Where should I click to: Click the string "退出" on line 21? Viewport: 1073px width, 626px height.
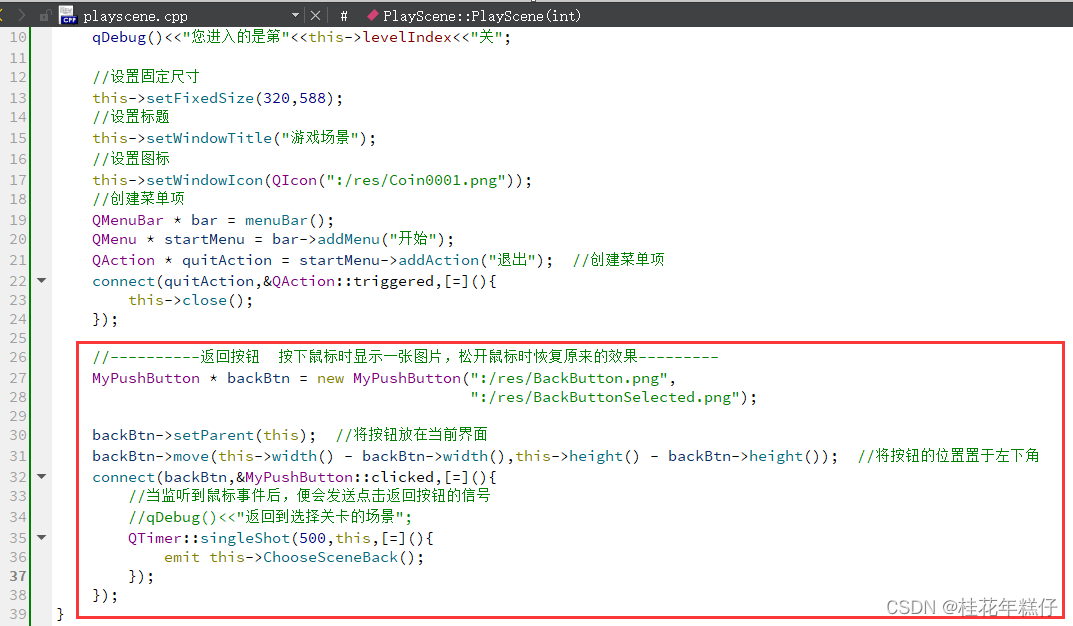click(x=512, y=260)
